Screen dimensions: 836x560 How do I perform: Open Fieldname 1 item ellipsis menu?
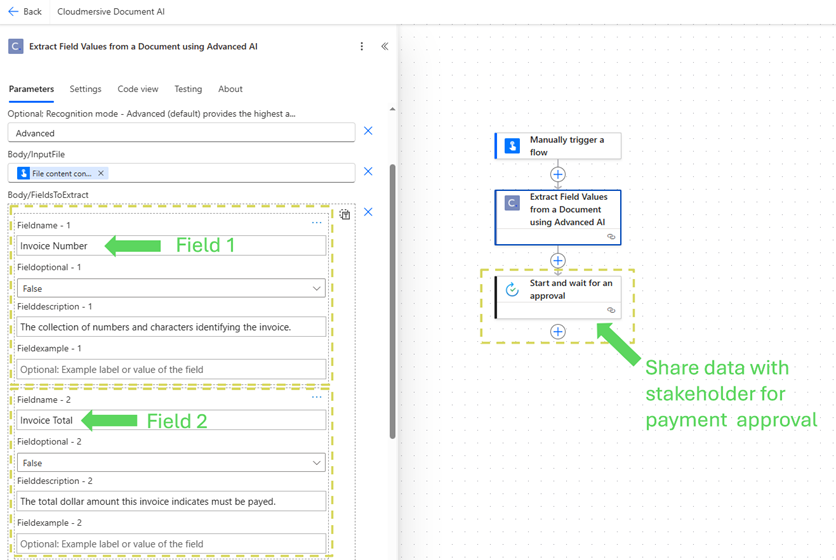click(317, 223)
